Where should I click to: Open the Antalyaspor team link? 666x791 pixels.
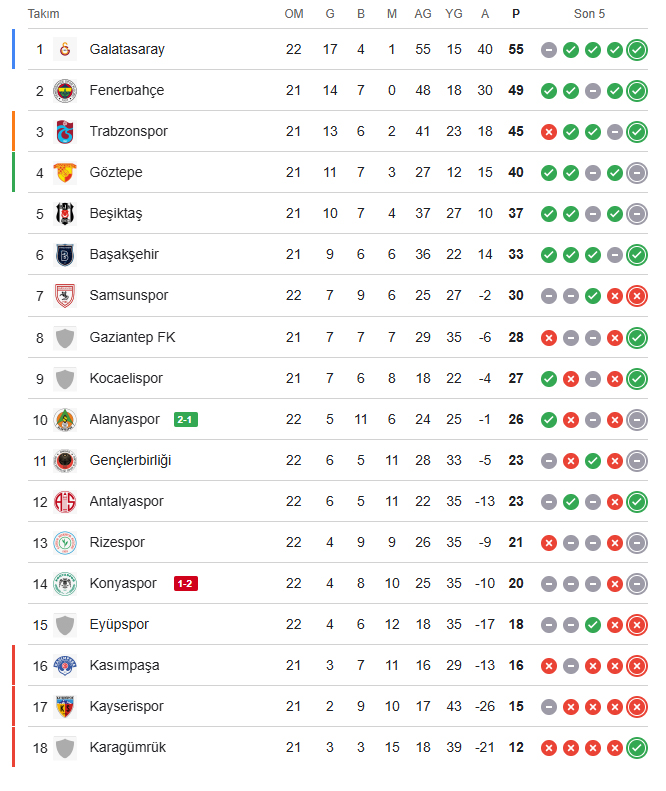click(x=126, y=501)
